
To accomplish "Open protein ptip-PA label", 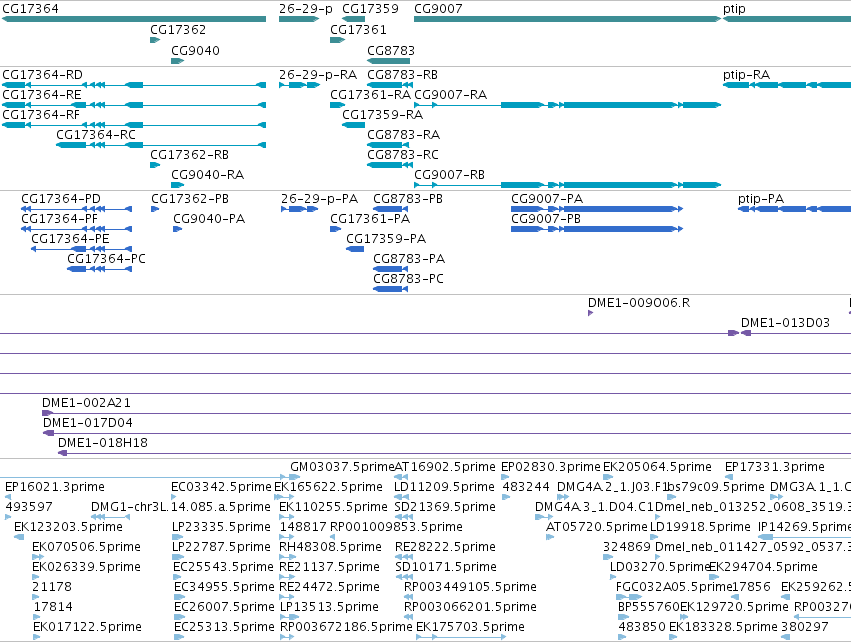I will tap(761, 199).
